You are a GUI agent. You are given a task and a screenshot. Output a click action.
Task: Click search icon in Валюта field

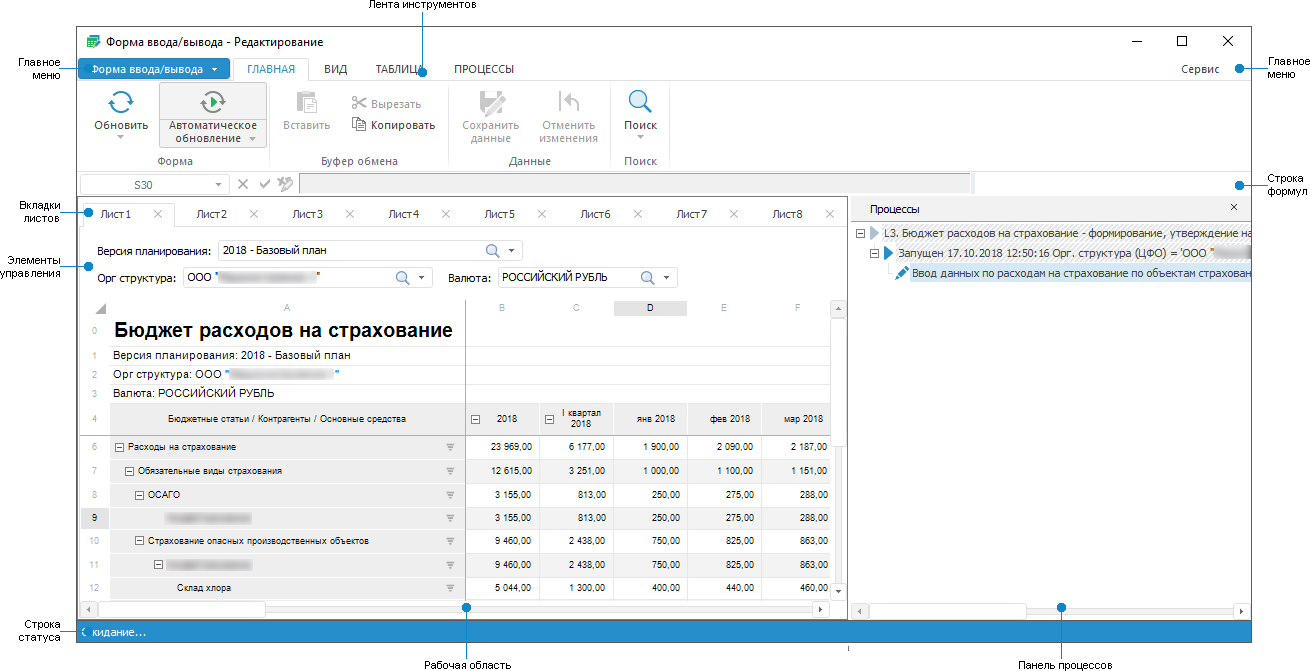tap(647, 278)
